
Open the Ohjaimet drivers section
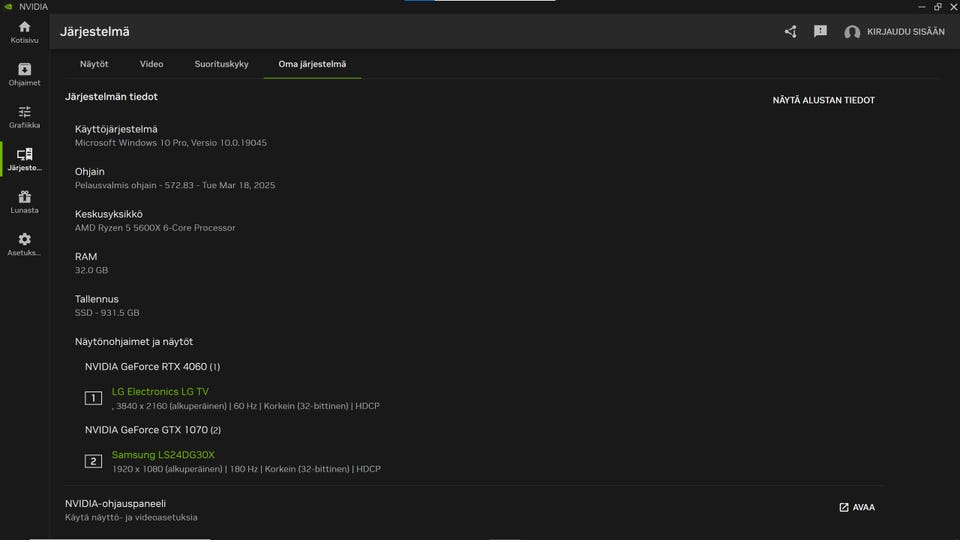[24, 69]
